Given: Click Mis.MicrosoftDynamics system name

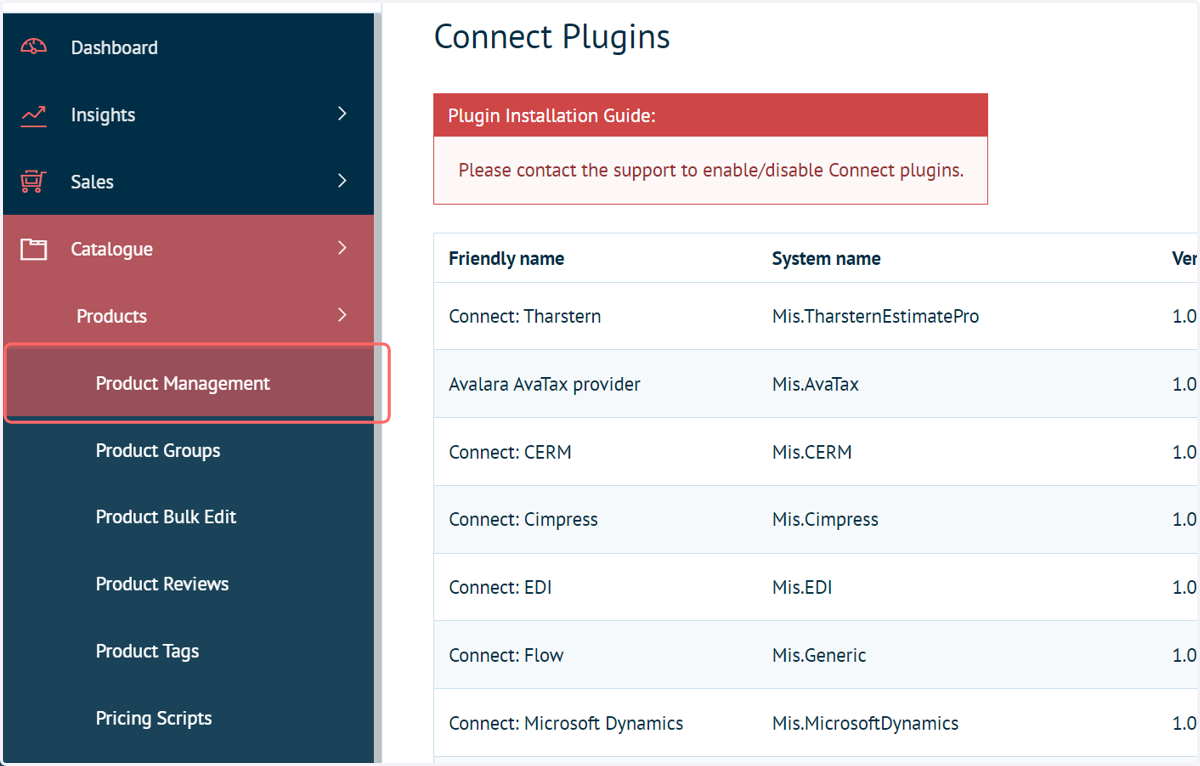Looking at the screenshot, I should tap(865, 723).
